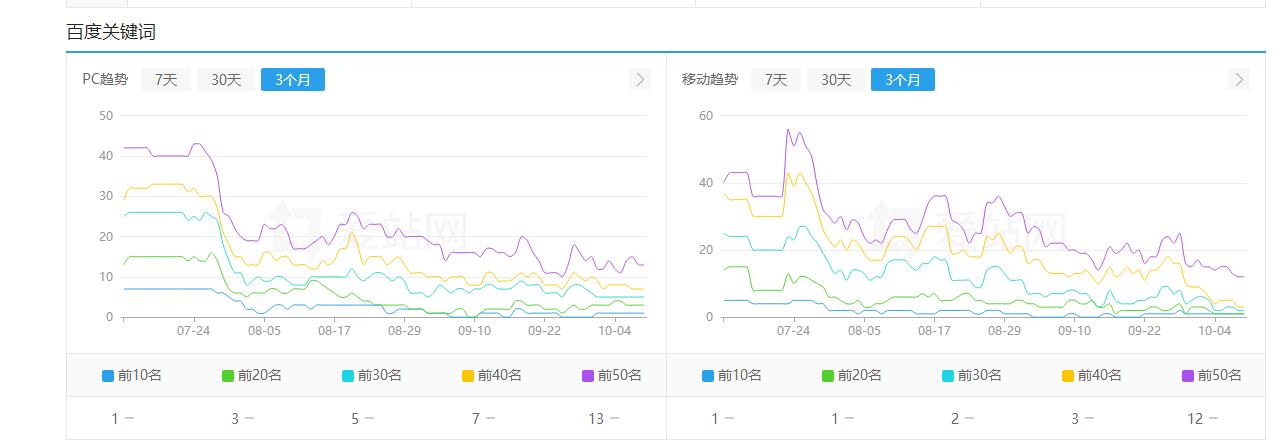Select 30天 tab in PC趋势 chart
1285x442 pixels.
[226, 79]
